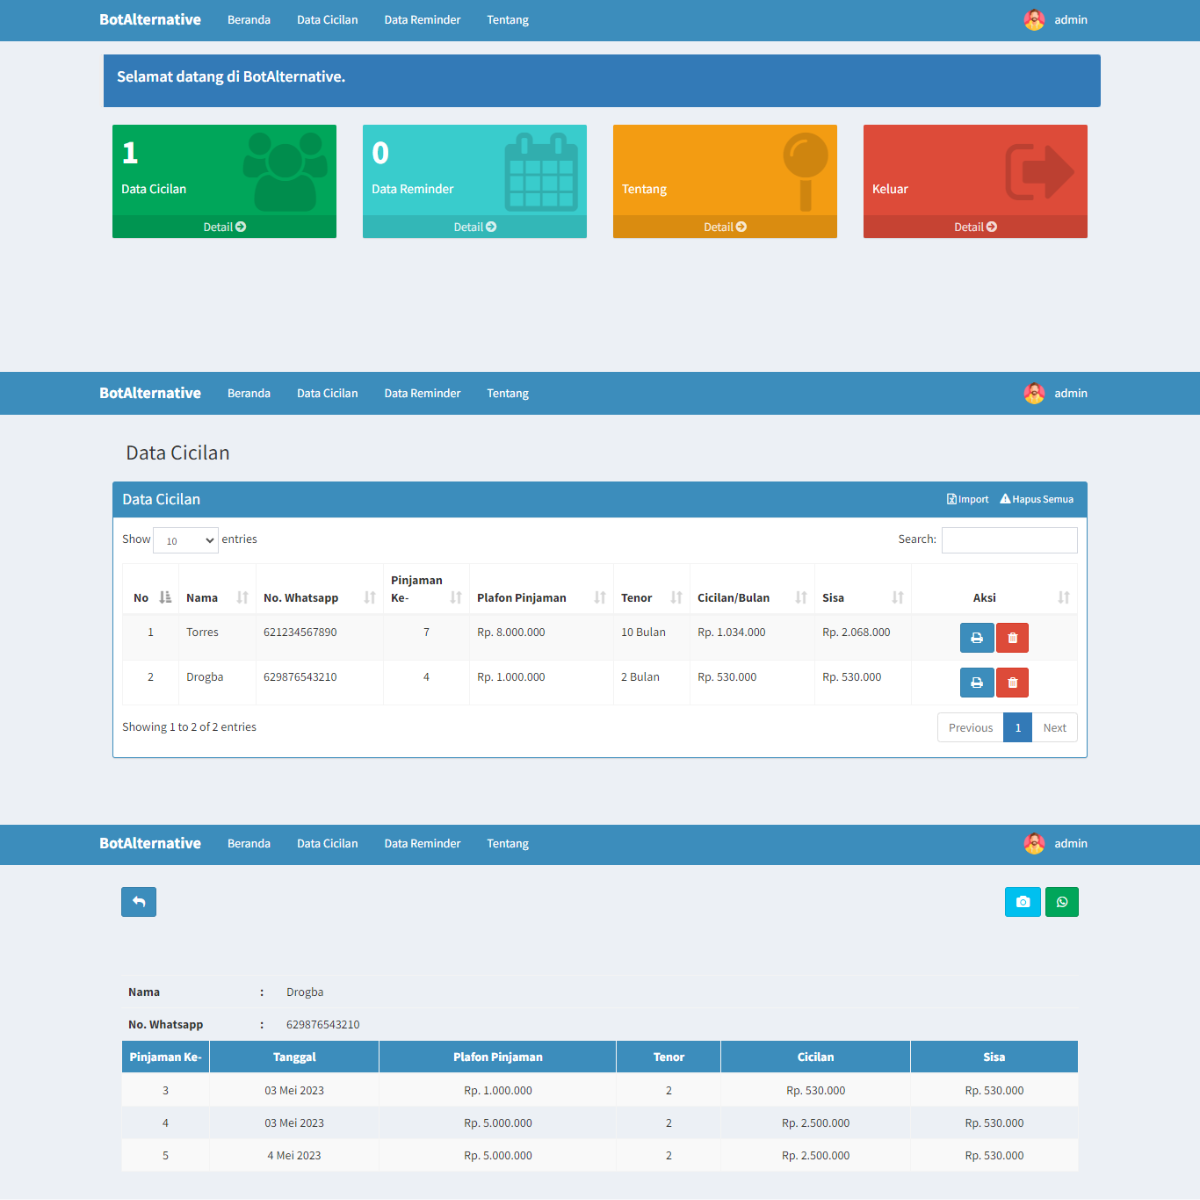Open the Show entries dropdown
The image size is (1200, 1200).
click(x=186, y=540)
